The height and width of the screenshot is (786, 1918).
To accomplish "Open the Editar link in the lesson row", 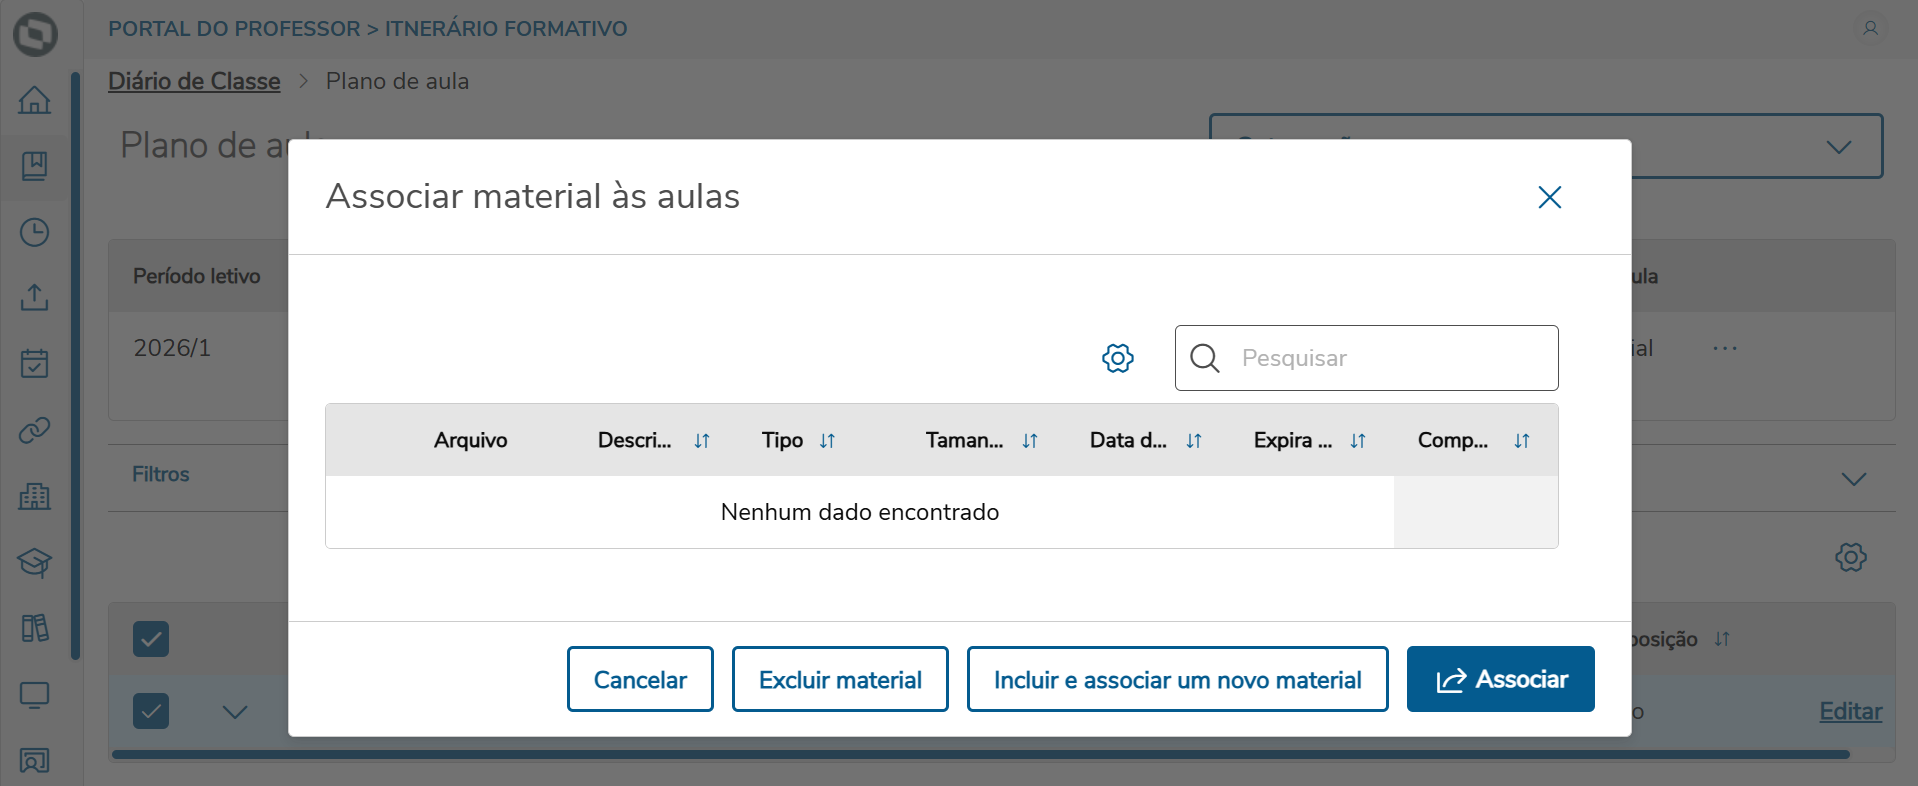I will coord(1851,711).
